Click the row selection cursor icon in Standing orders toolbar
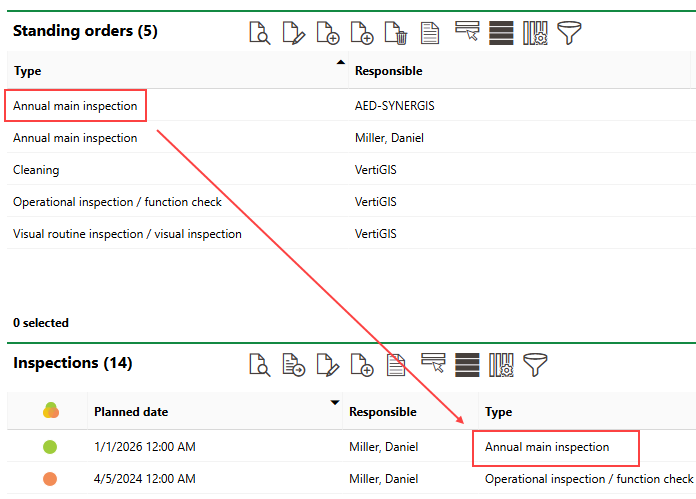 466,33
